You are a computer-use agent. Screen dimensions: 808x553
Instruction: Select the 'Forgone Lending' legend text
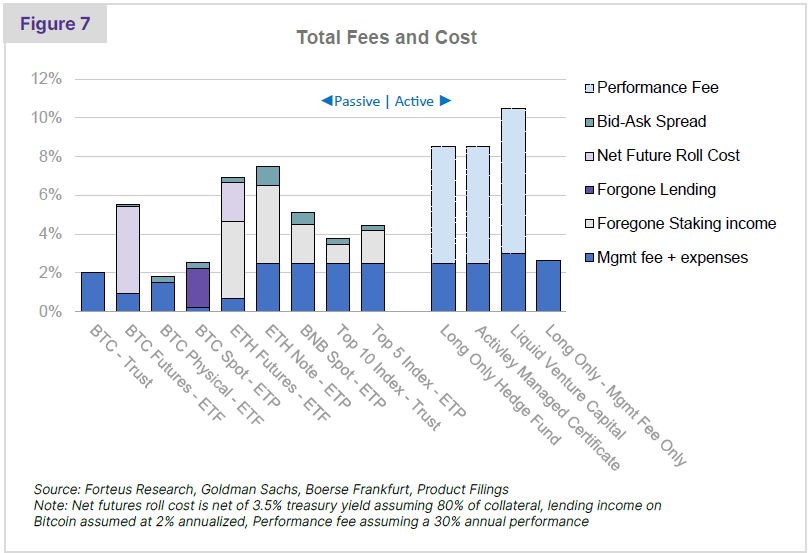coord(656,190)
